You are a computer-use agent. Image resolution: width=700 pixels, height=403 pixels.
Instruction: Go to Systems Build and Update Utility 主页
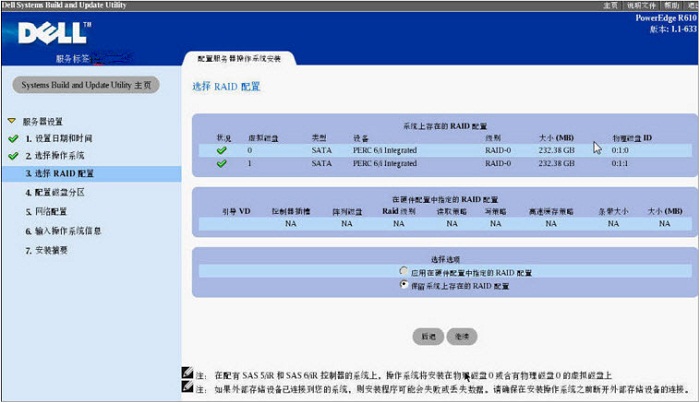86,85
